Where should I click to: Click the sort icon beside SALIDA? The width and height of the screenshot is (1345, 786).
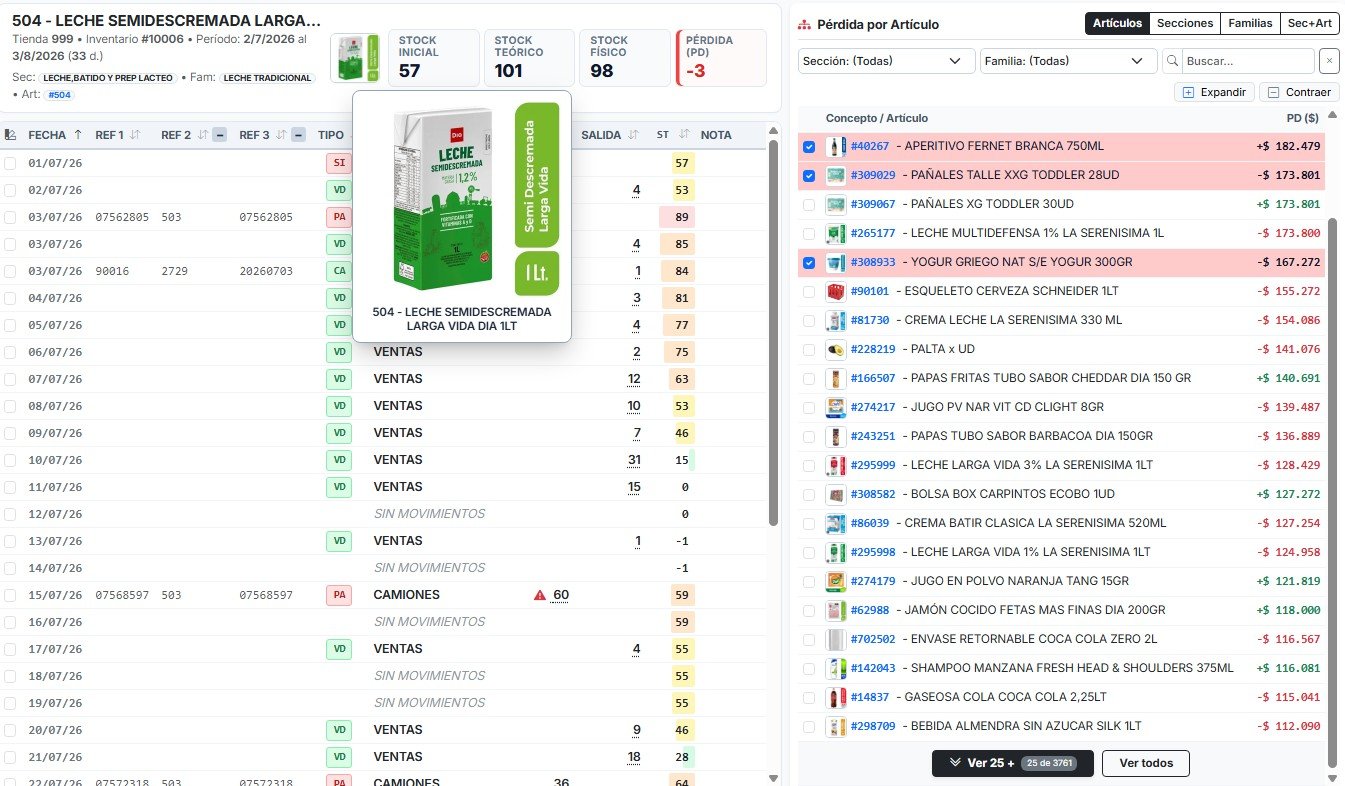[x=633, y=135]
